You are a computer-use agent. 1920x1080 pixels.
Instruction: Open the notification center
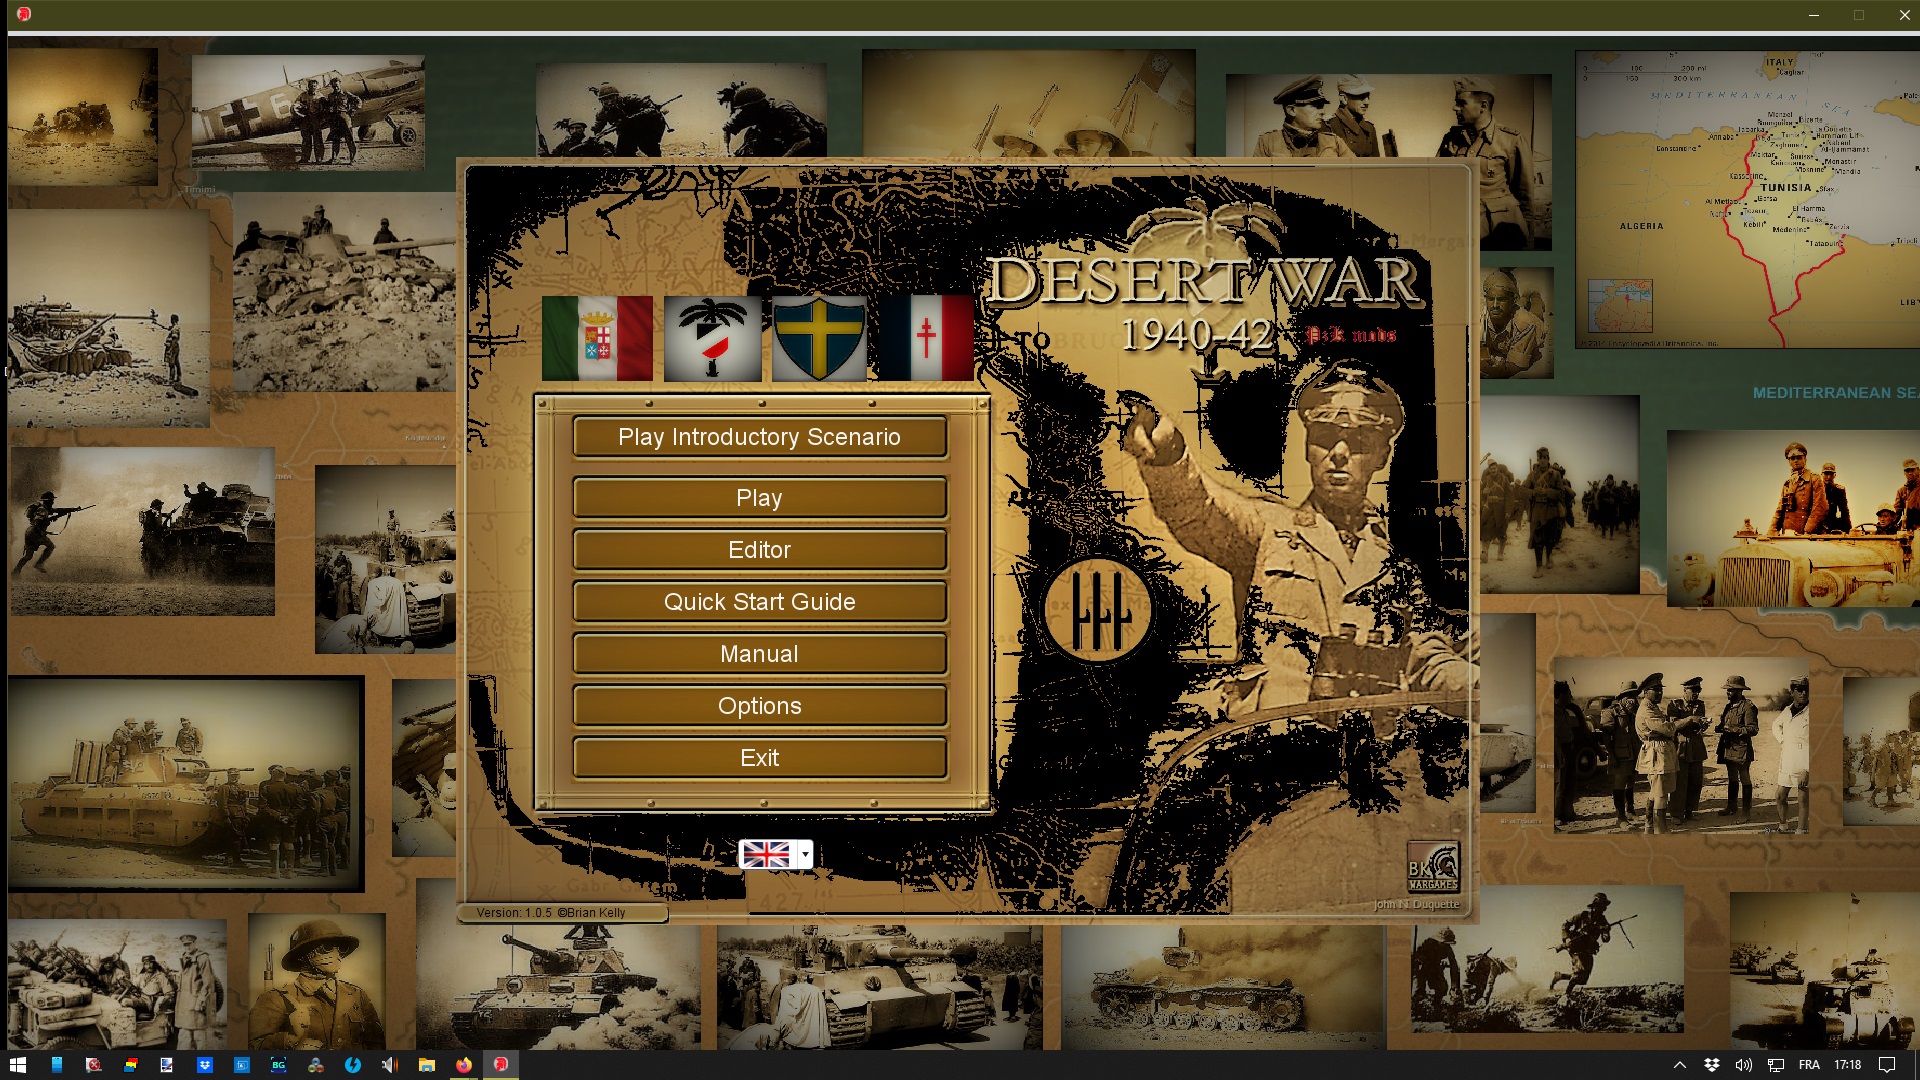pos(1887,1065)
